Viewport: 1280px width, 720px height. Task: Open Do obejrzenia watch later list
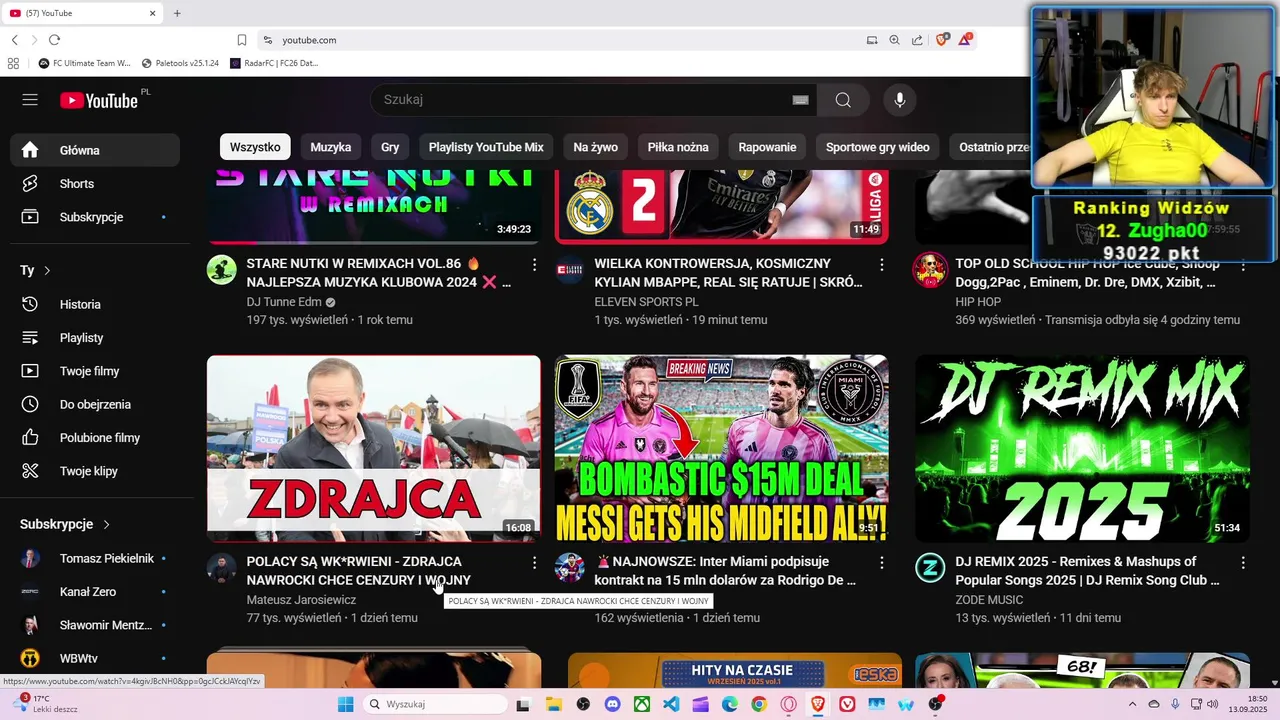(x=95, y=404)
